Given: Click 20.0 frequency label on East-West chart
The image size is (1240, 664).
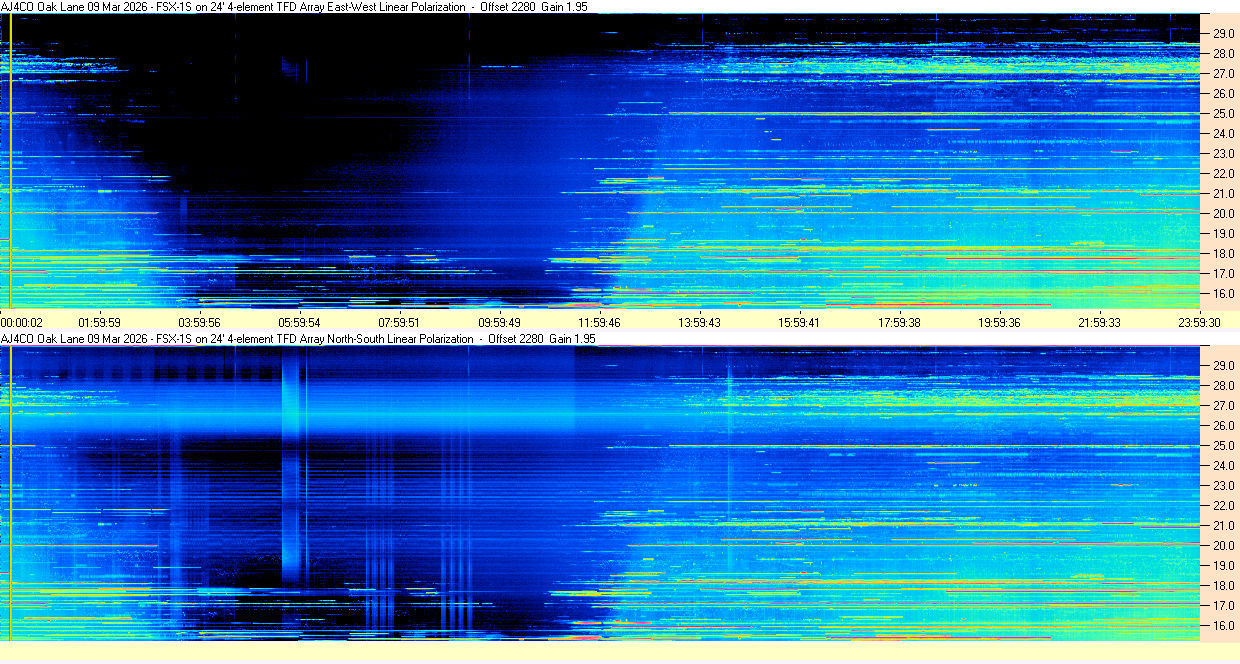Looking at the screenshot, I should click(x=1223, y=214).
